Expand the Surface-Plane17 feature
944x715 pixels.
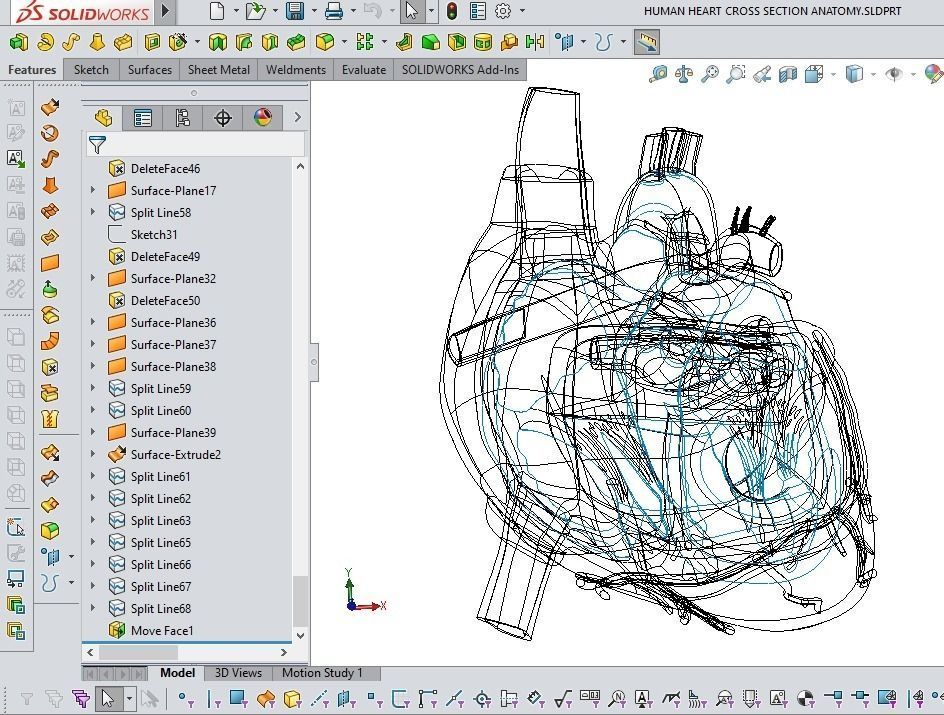93,190
